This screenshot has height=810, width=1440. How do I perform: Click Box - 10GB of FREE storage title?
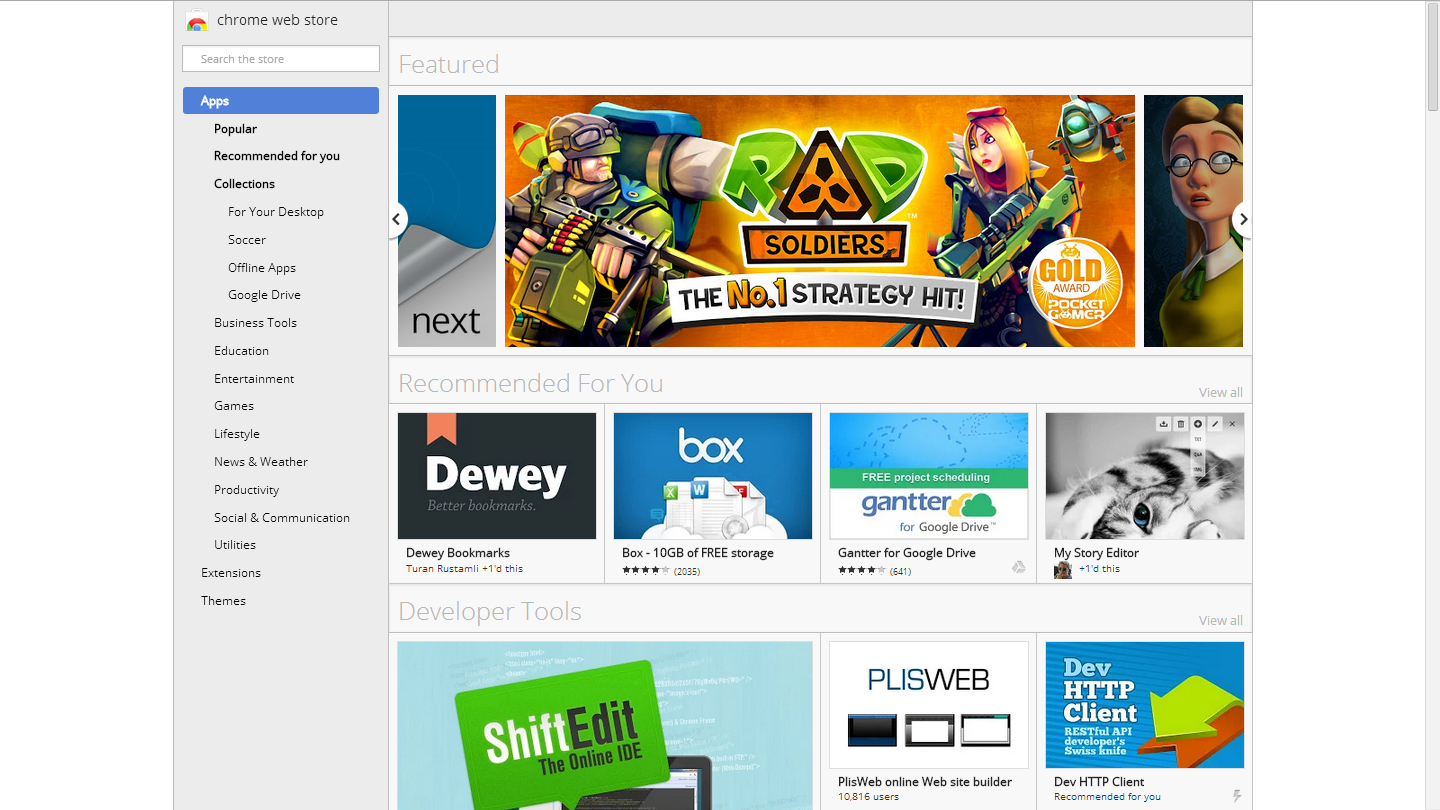(x=698, y=553)
